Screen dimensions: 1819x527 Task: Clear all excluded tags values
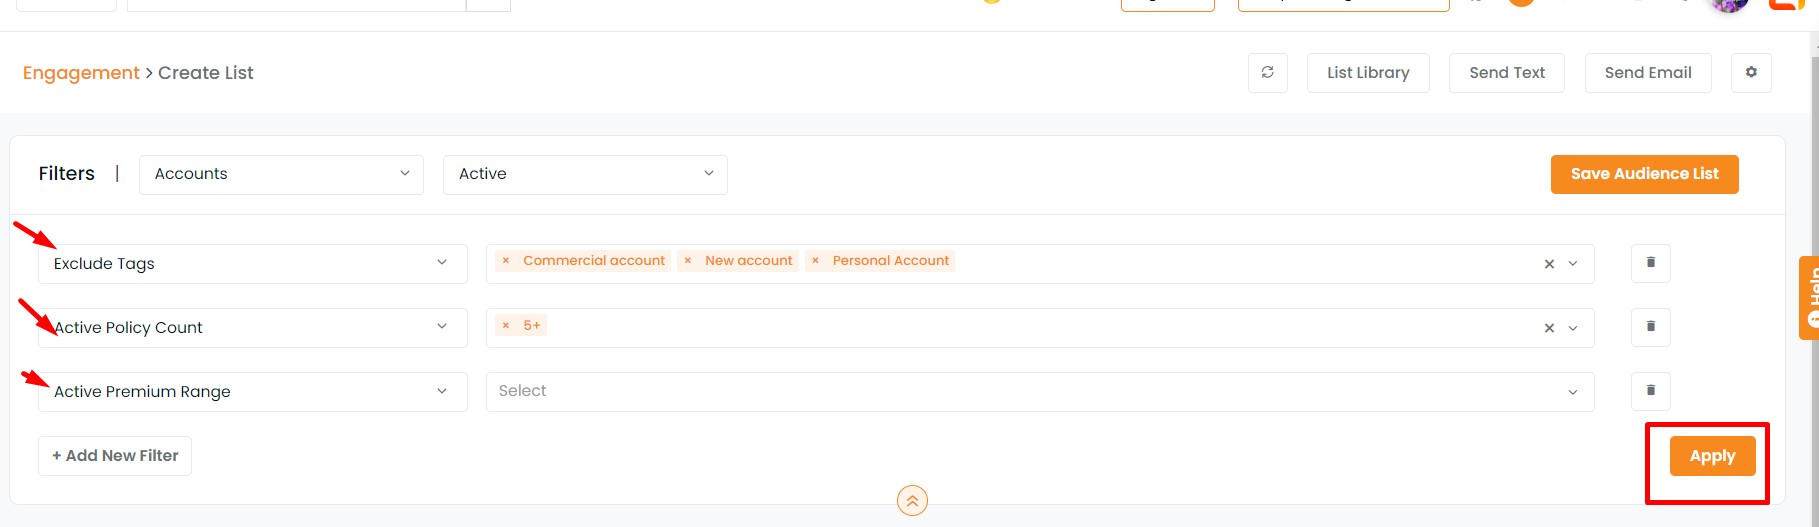(1549, 264)
